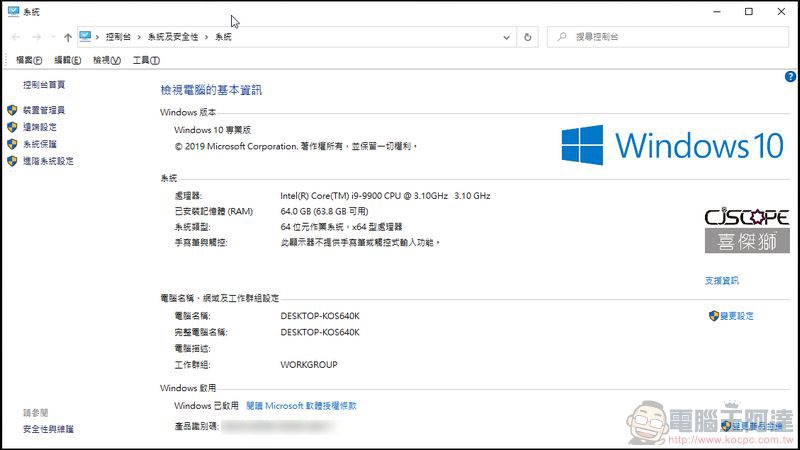Open 進階系統設定 from sidebar
The width and height of the screenshot is (800, 450).
click(x=48, y=161)
